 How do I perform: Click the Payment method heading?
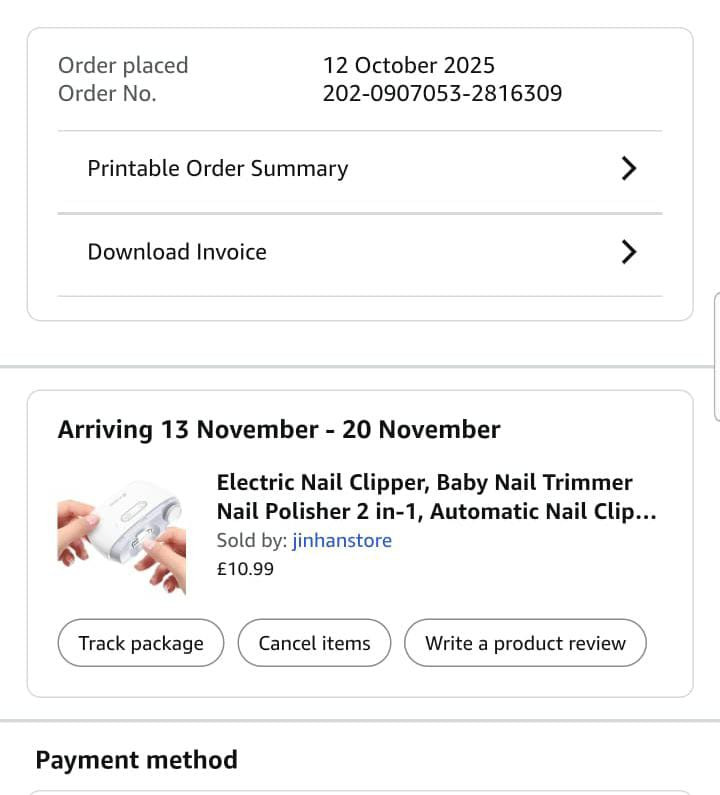[x=136, y=760]
